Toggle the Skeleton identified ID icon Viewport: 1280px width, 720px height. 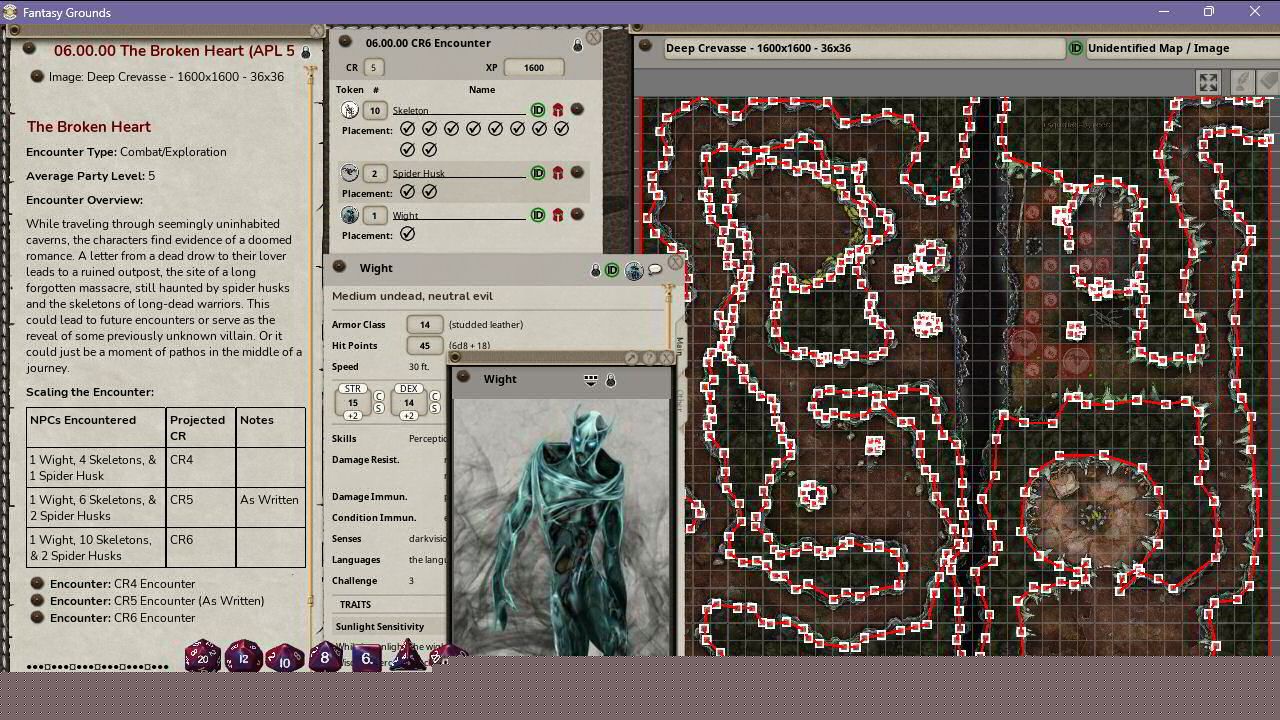tap(538, 110)
